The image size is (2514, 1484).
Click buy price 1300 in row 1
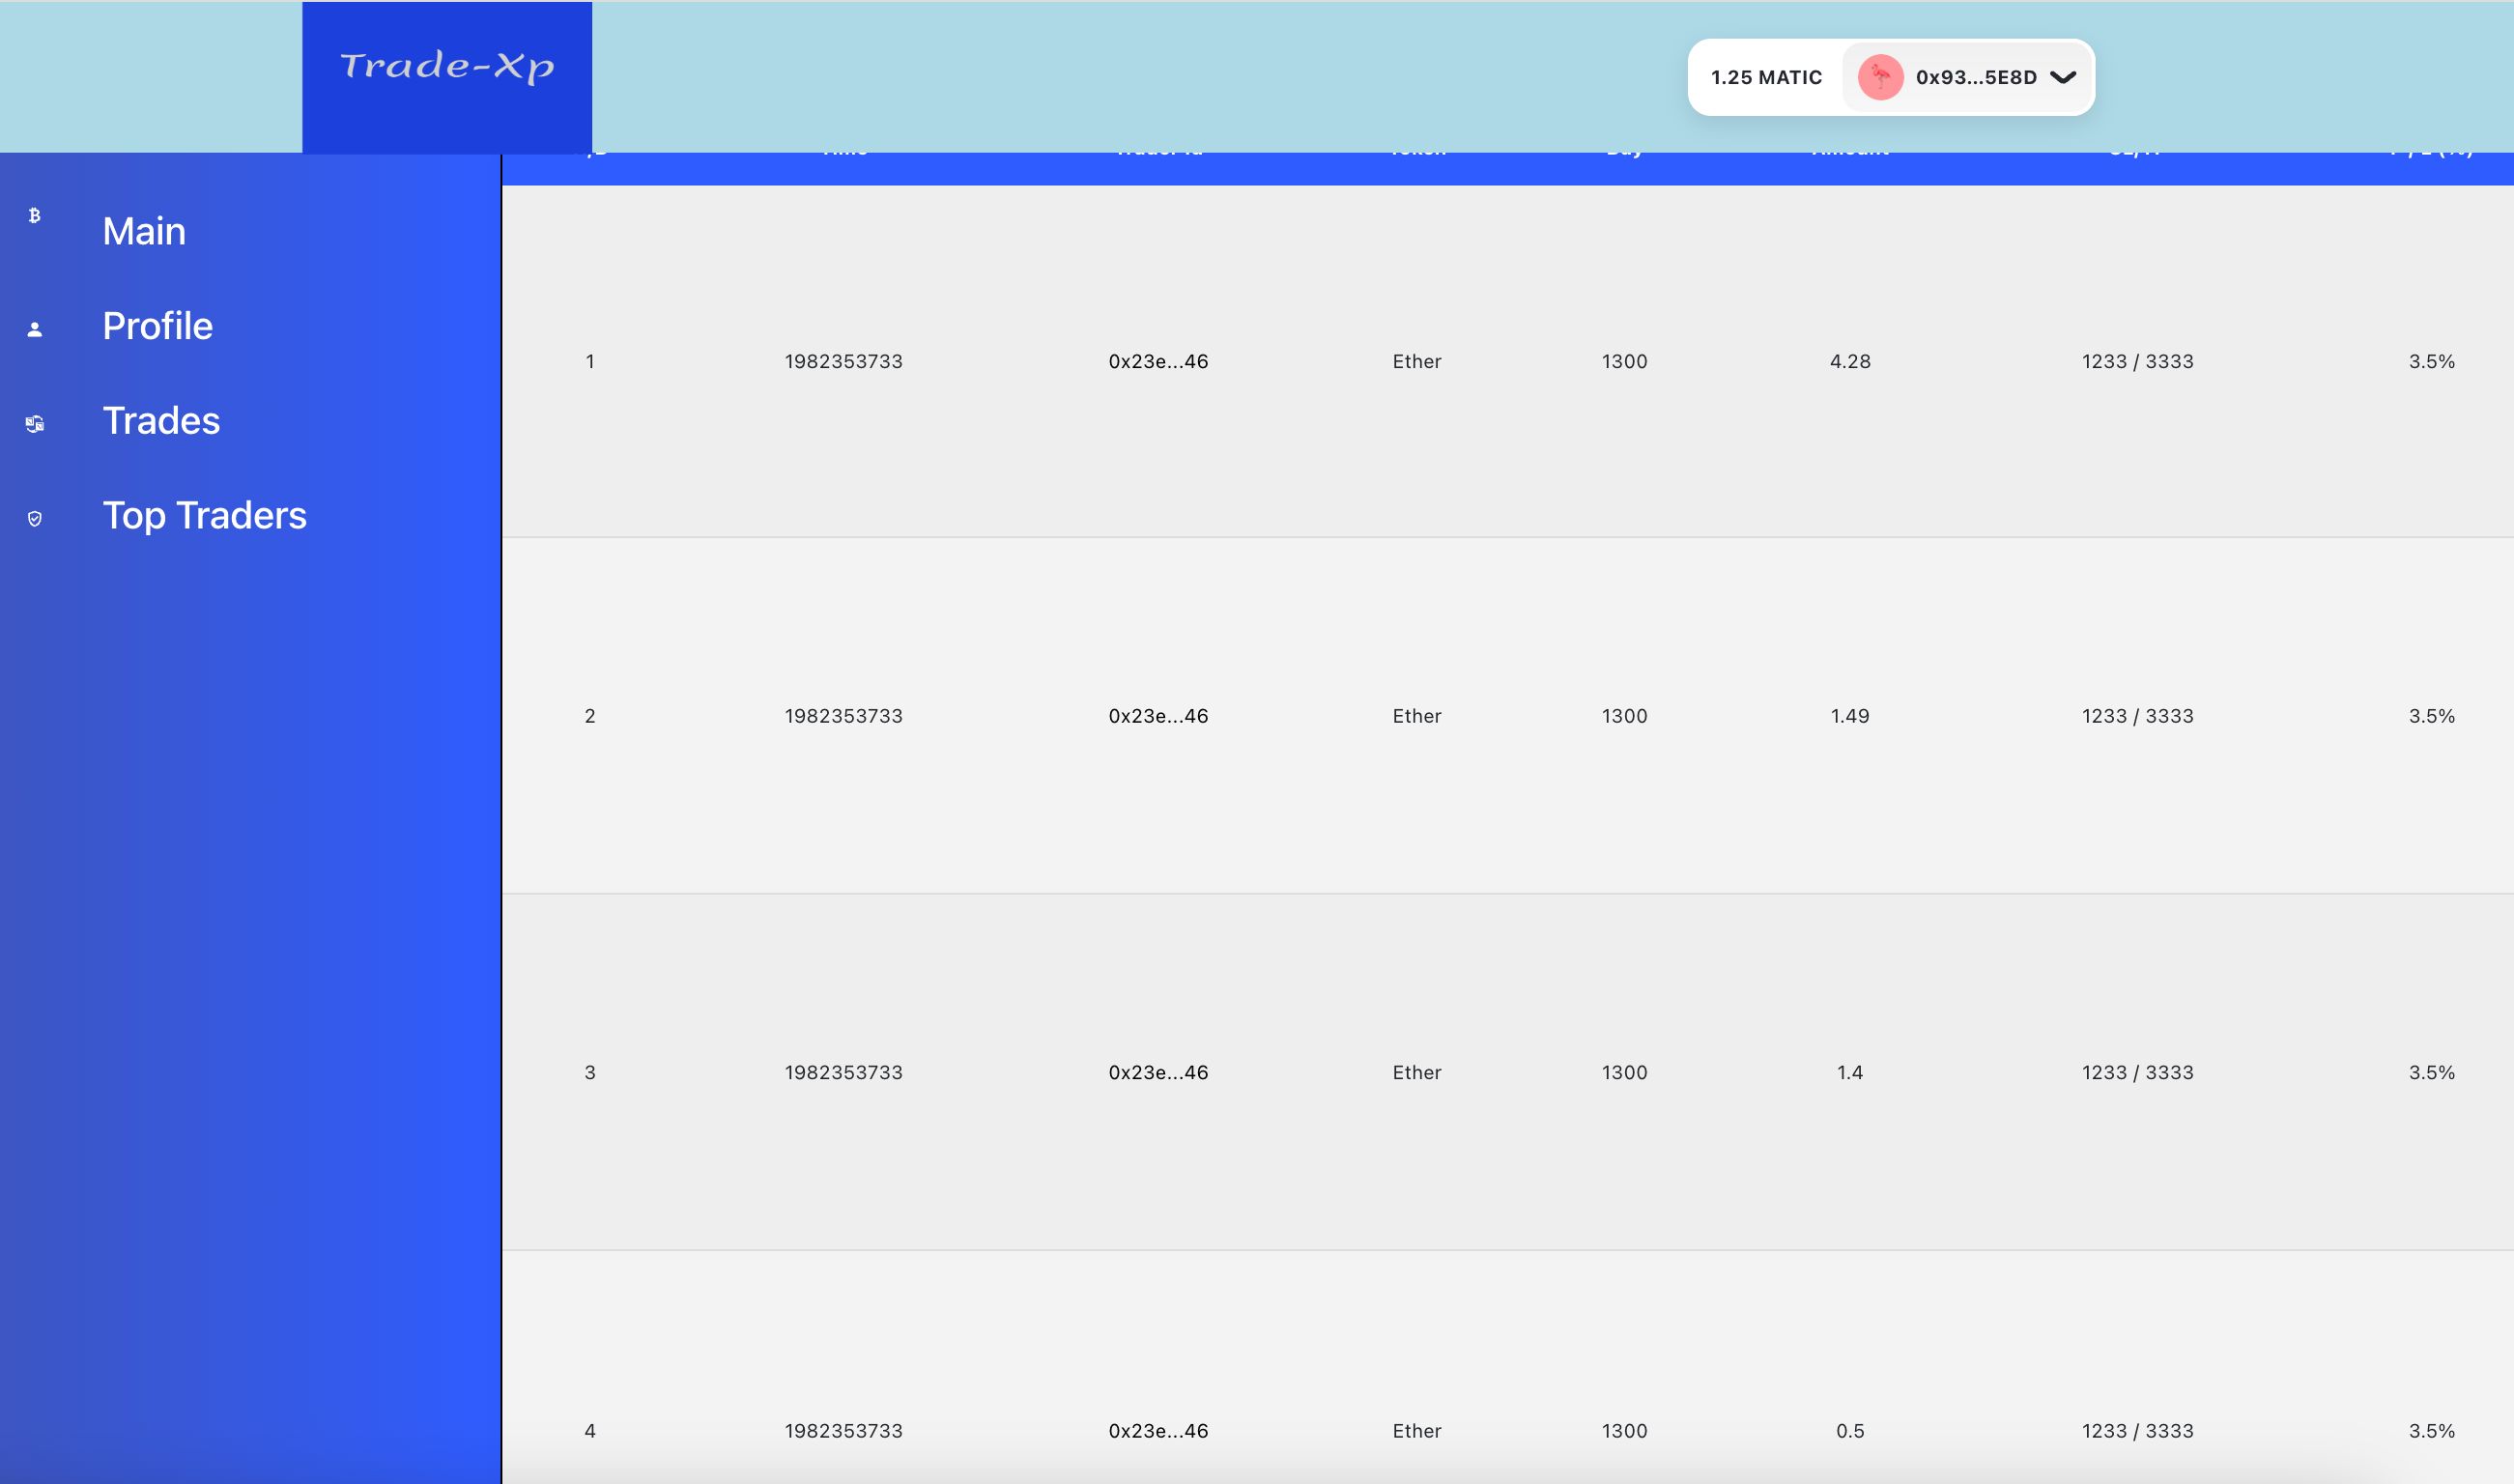pyautogui.click(x=1625, y=361)
